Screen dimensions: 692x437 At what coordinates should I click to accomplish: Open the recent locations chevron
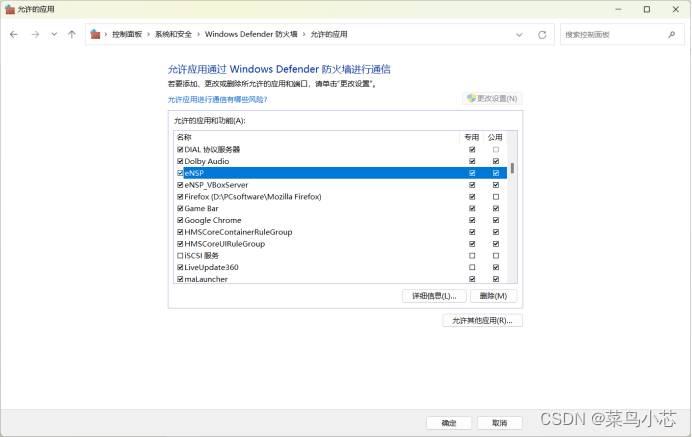point(54,34)
